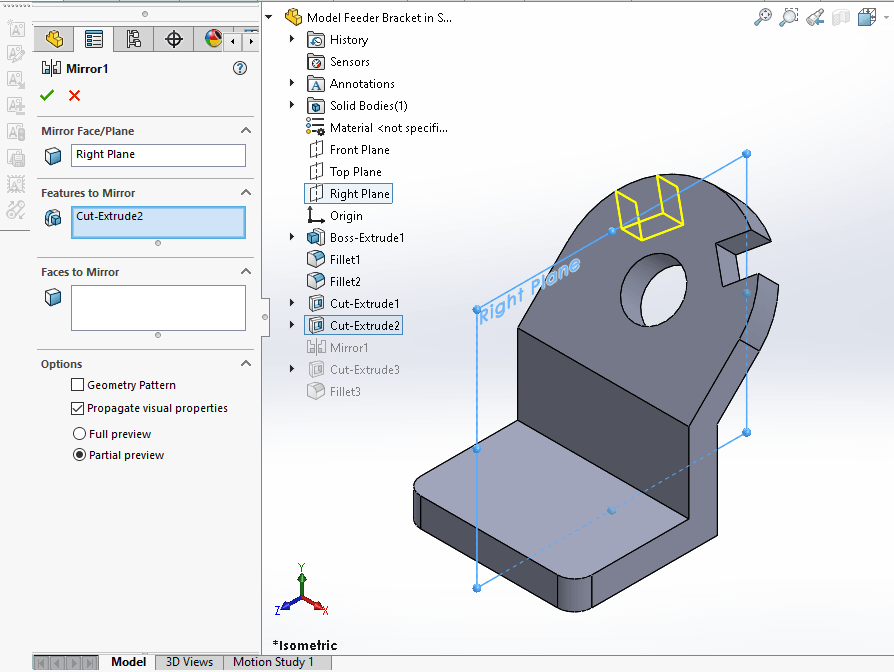This screenshot has width=894, height=672.
Task: Open the DisplayManager colored sphere panel
Action: click(x=212, y=39)
